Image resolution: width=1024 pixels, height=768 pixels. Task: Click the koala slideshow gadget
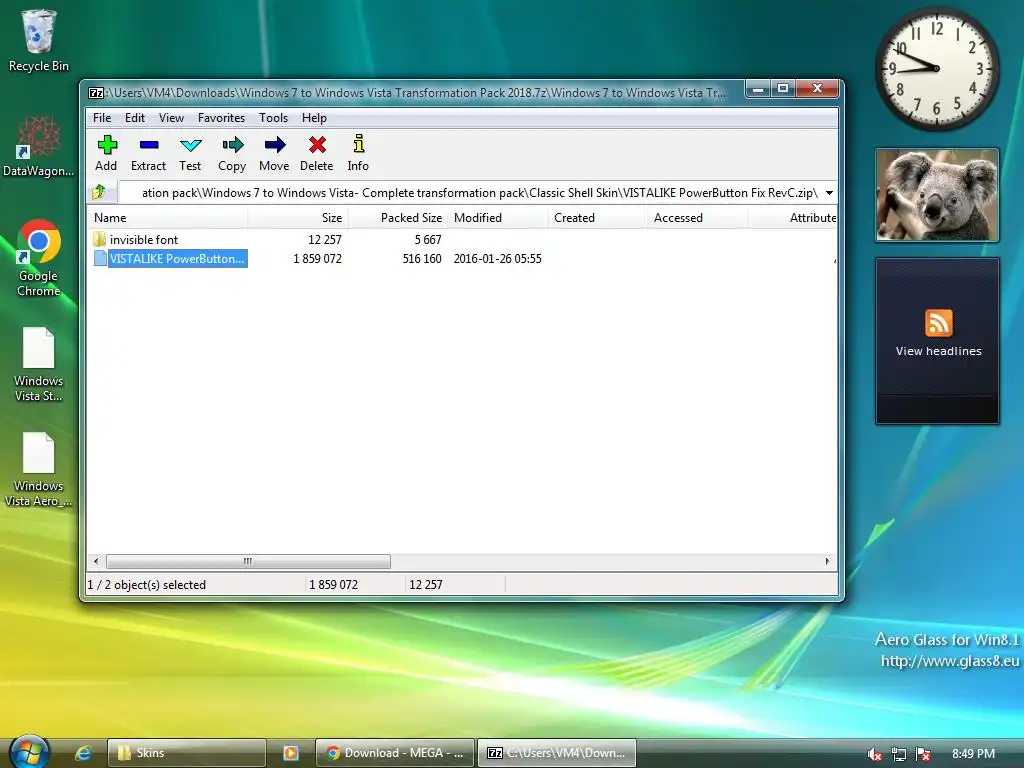937,195
